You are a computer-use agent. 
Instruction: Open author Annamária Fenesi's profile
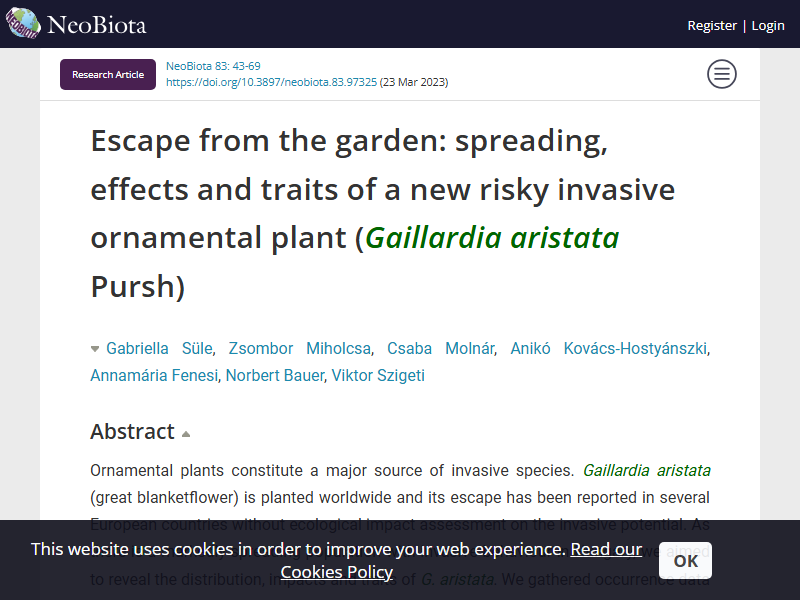pos(154,376)
